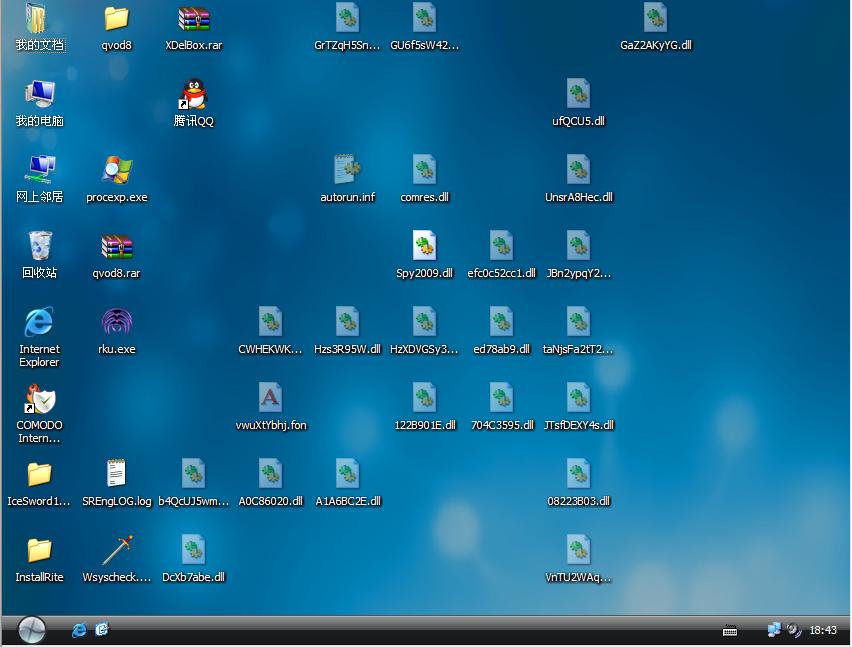Select the XDelBox.rar archive
The height and width of the screenshot is (647, 852).
point(193,20)
